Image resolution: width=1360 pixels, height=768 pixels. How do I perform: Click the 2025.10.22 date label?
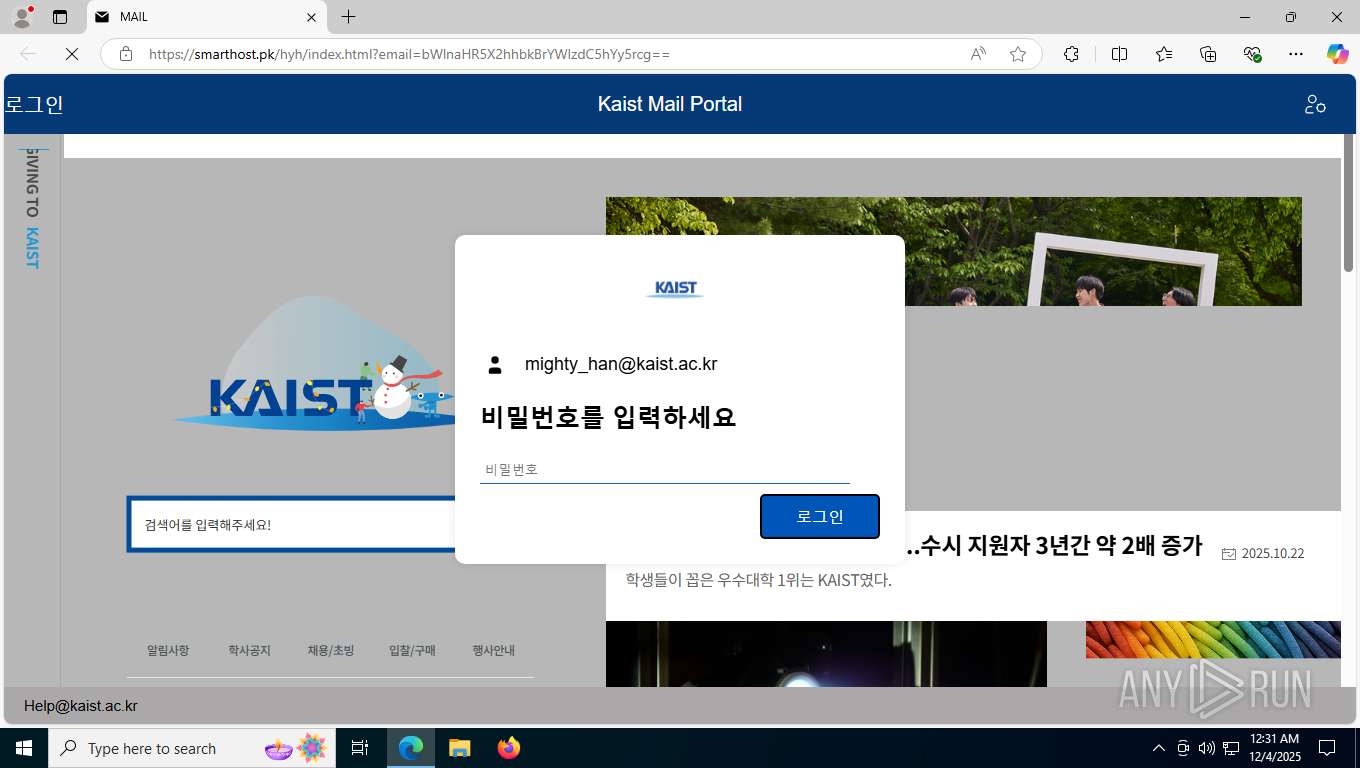pos(1273,554)
